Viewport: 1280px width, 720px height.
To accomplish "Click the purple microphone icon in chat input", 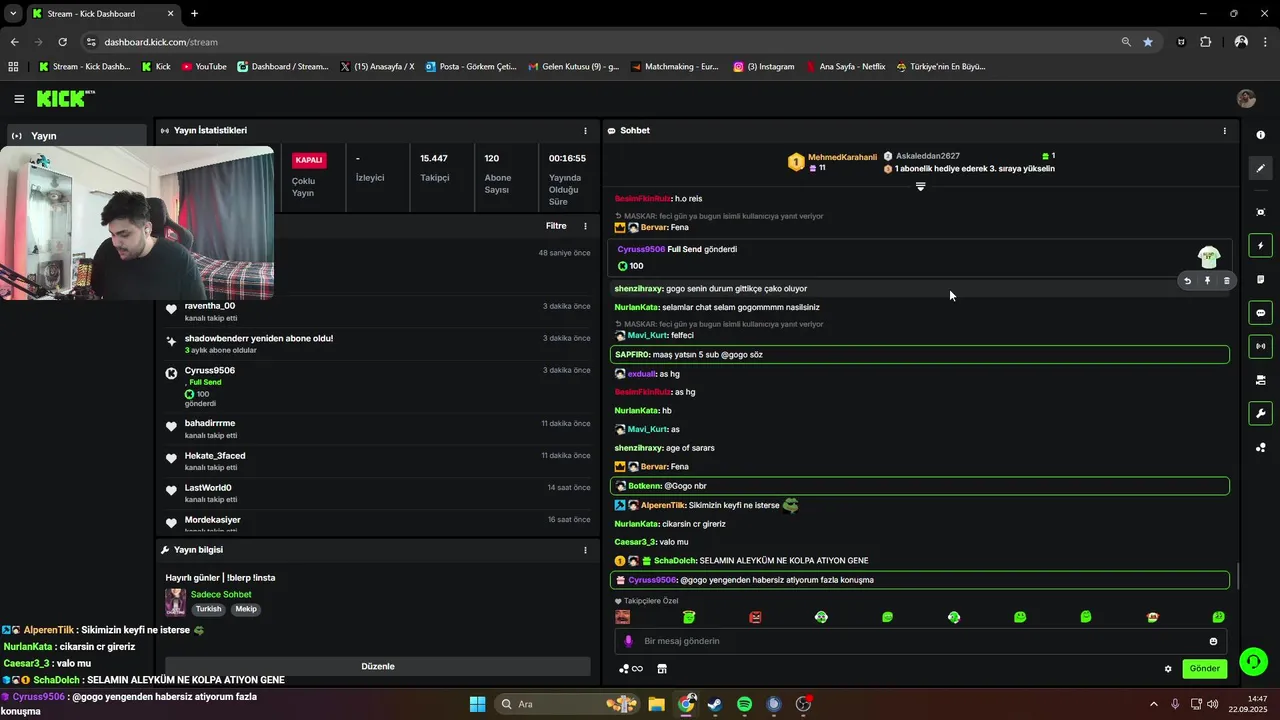I will tap(628, 641).
